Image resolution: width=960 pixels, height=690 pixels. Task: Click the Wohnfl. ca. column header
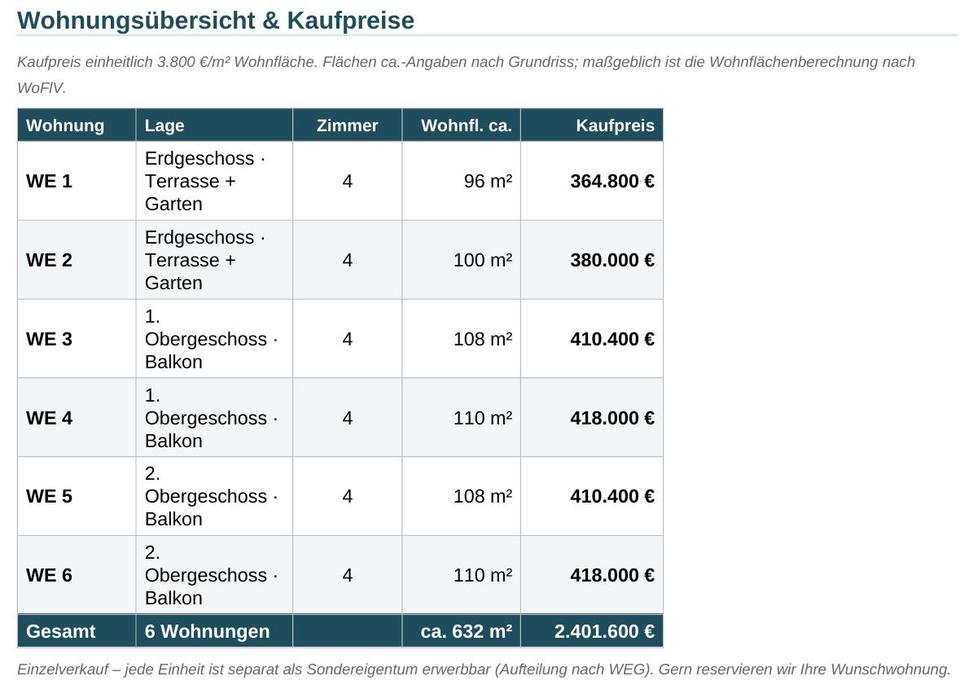point(462,126)
